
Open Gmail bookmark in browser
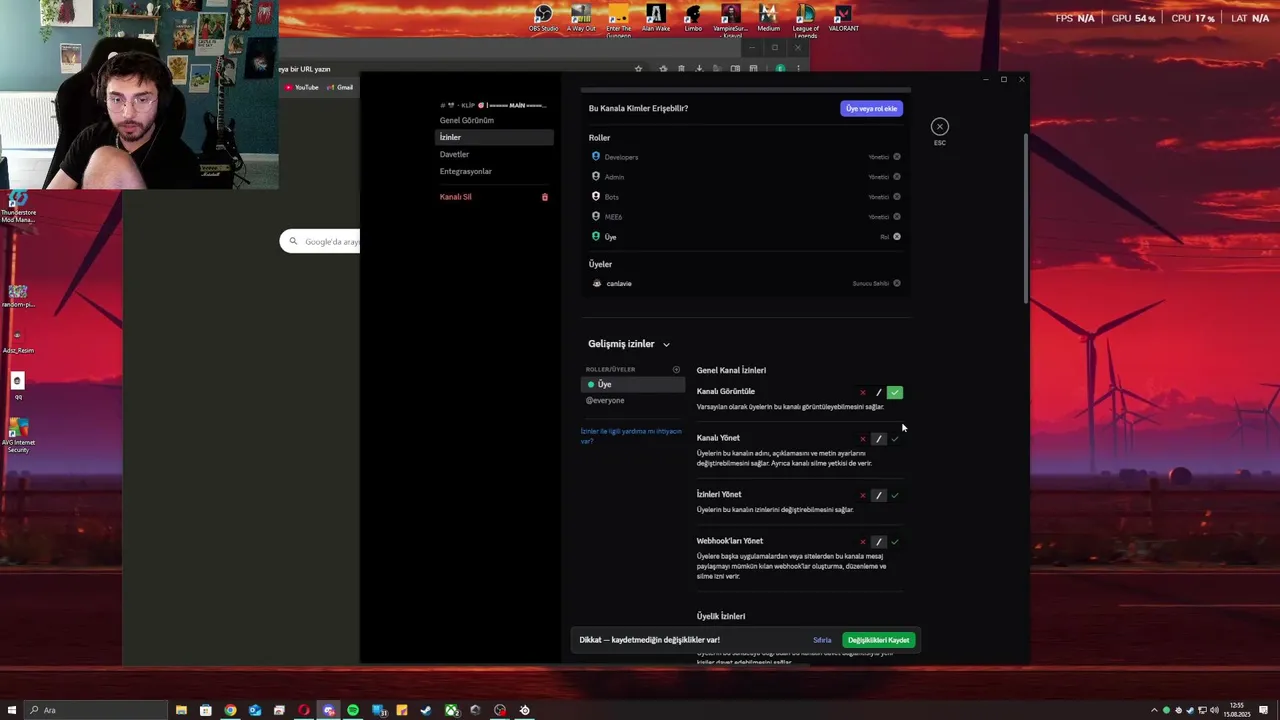(x=340, y=87)
